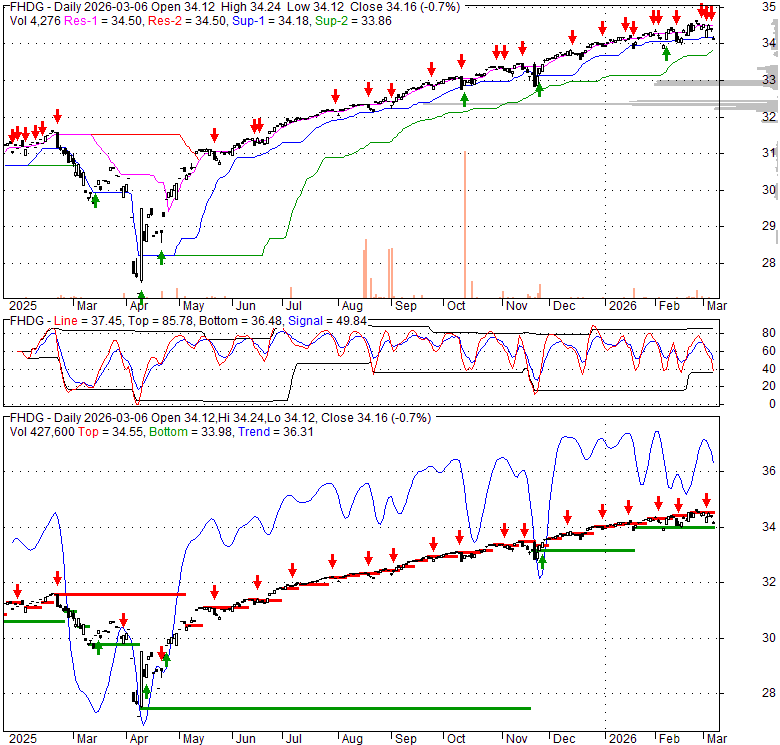Select the red sell arrow above May in top chart

click(x=214, y=135)
